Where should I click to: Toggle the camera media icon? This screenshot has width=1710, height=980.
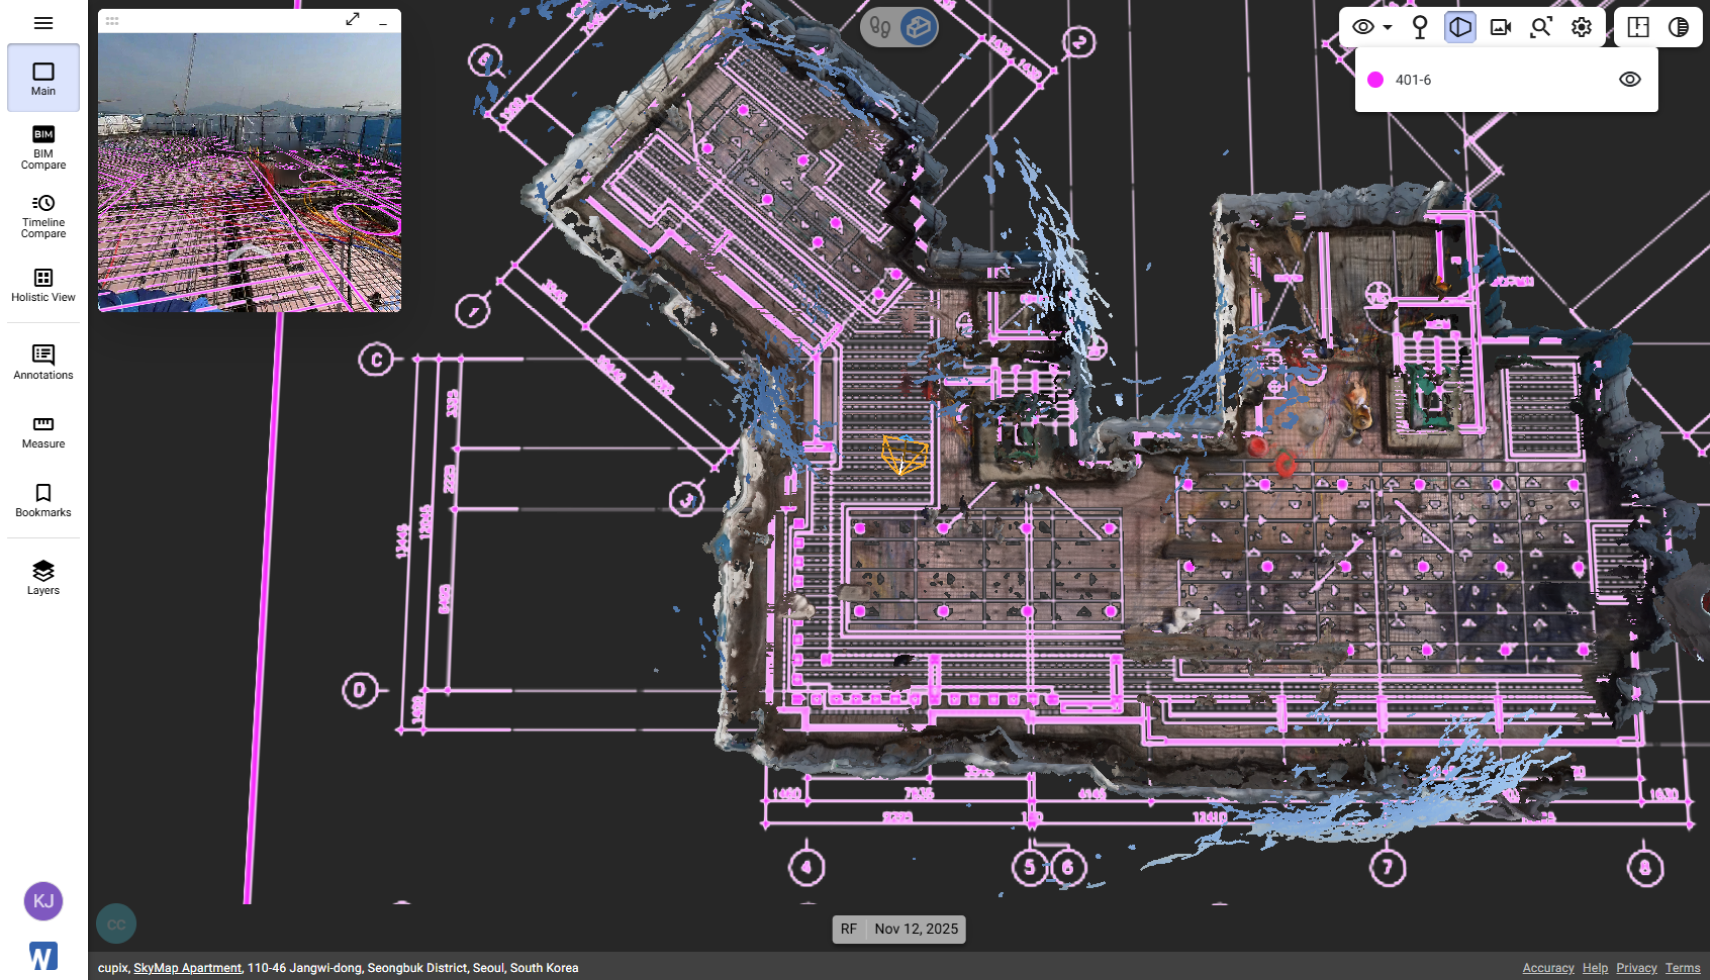click(x=1500, y=27)
